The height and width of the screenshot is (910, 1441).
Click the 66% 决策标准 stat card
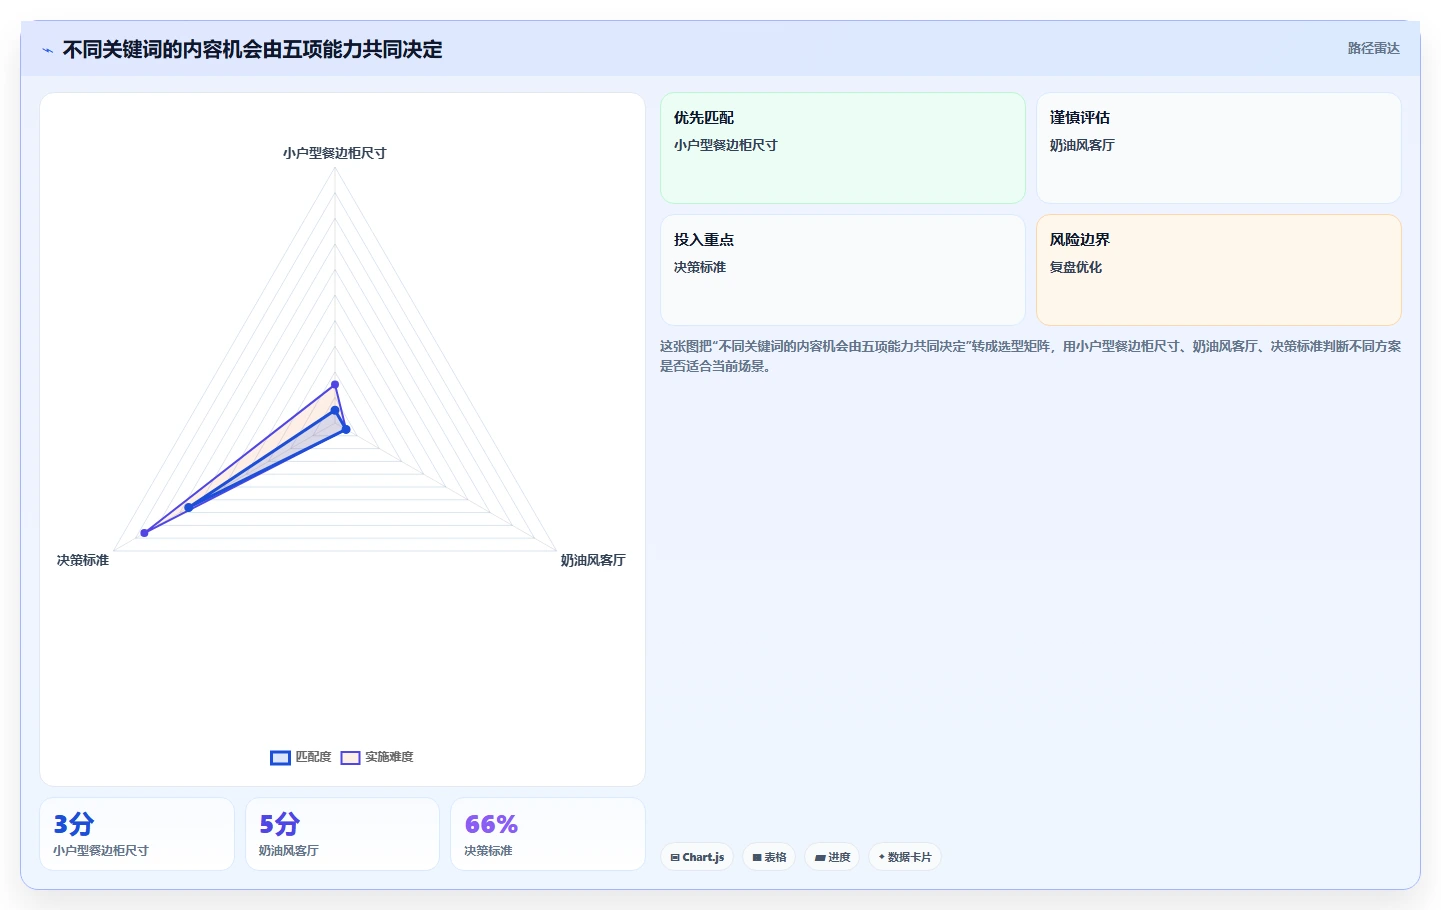(548, 834)
